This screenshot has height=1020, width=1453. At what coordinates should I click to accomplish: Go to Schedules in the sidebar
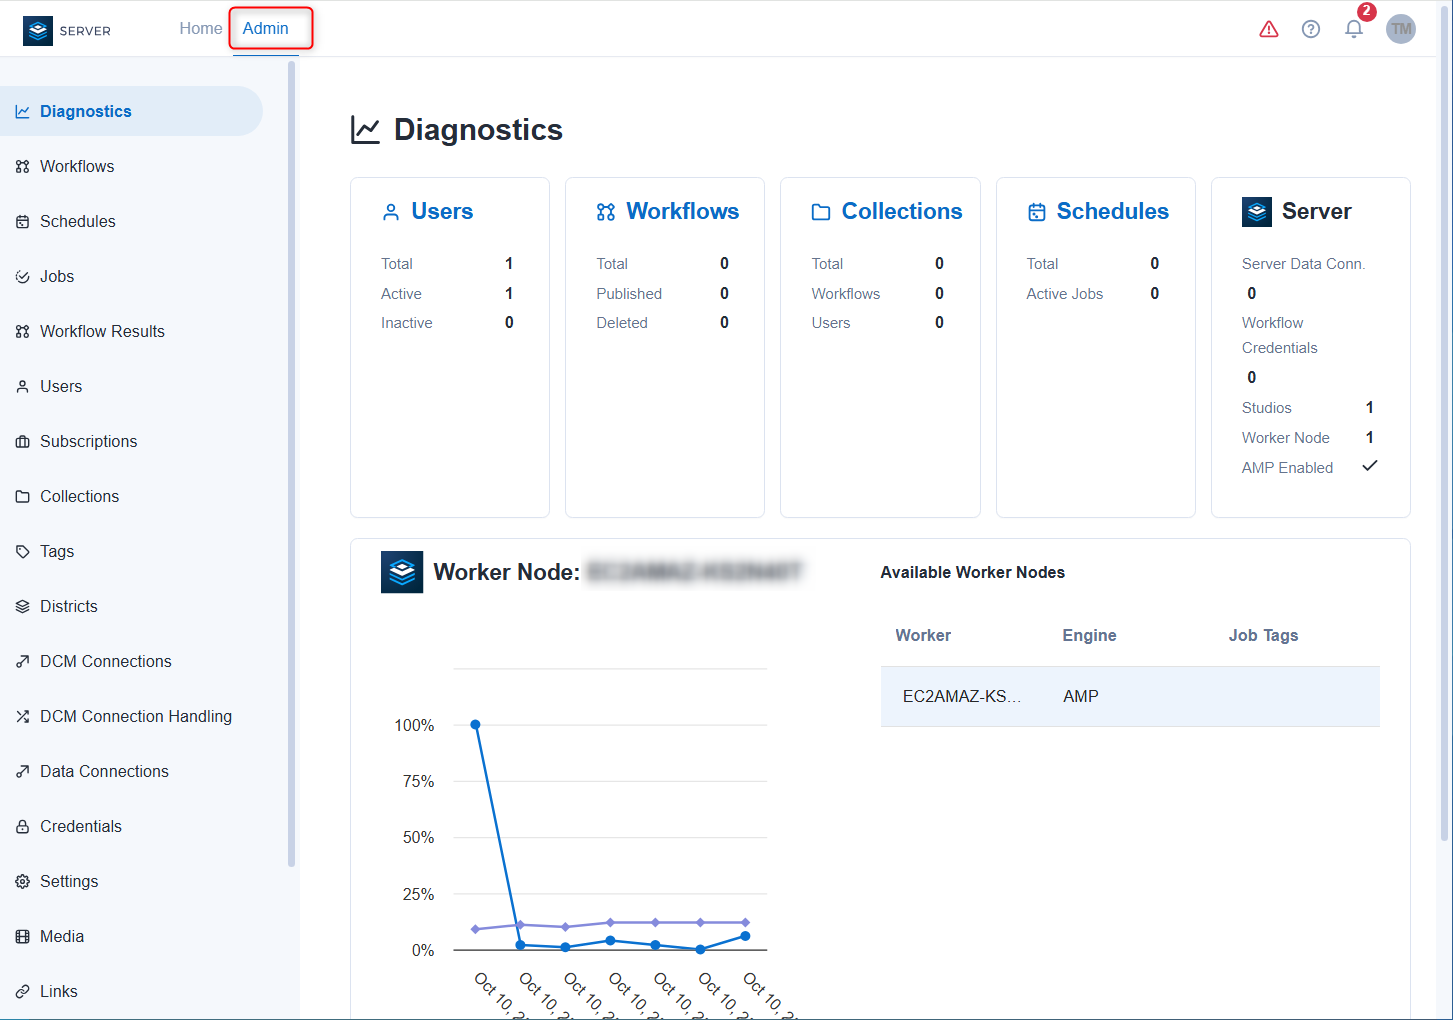click(77, 221)
